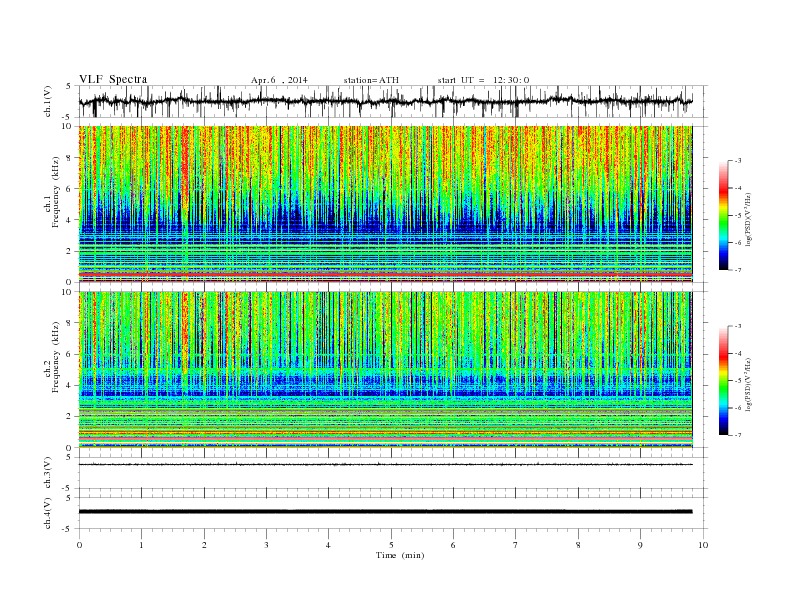The image size is (792, 612).
Task: Click the "7" tick on the time axis
Action: point(516,545)
